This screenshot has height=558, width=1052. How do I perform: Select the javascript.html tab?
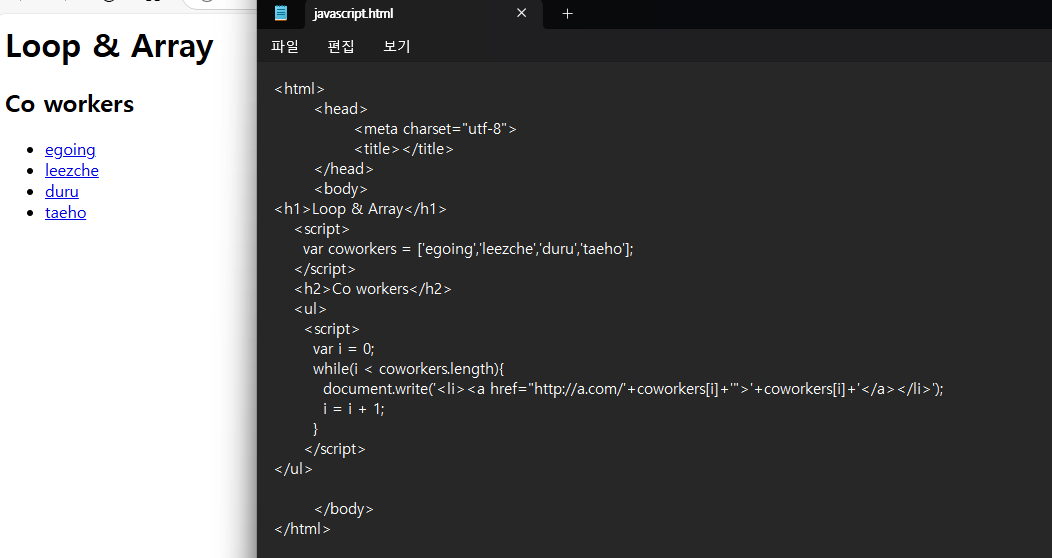coord(423,13)
